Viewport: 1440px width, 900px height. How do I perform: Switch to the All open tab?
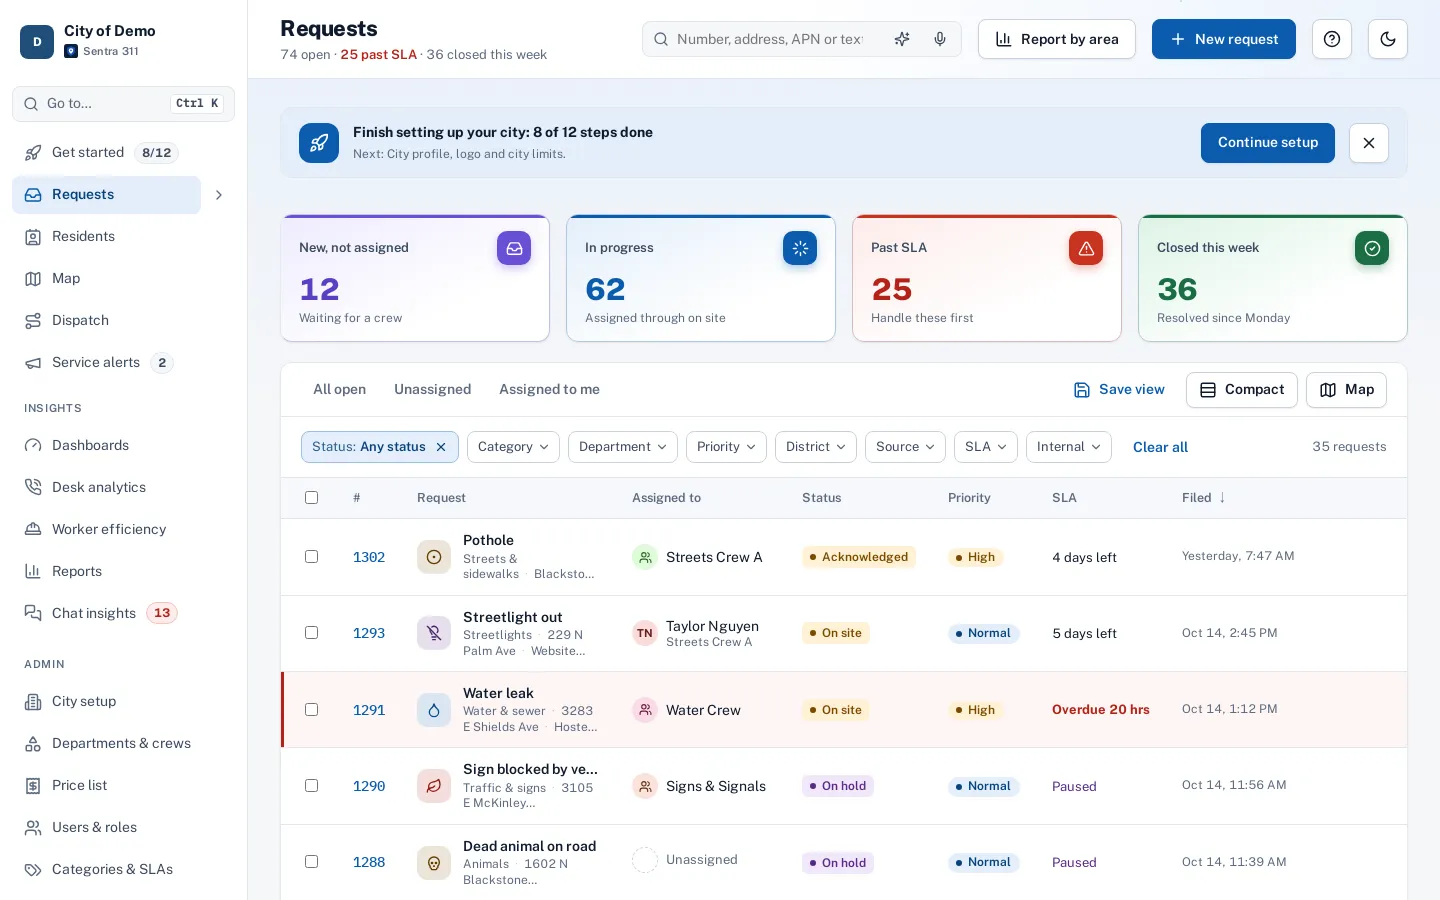(339, 390)
